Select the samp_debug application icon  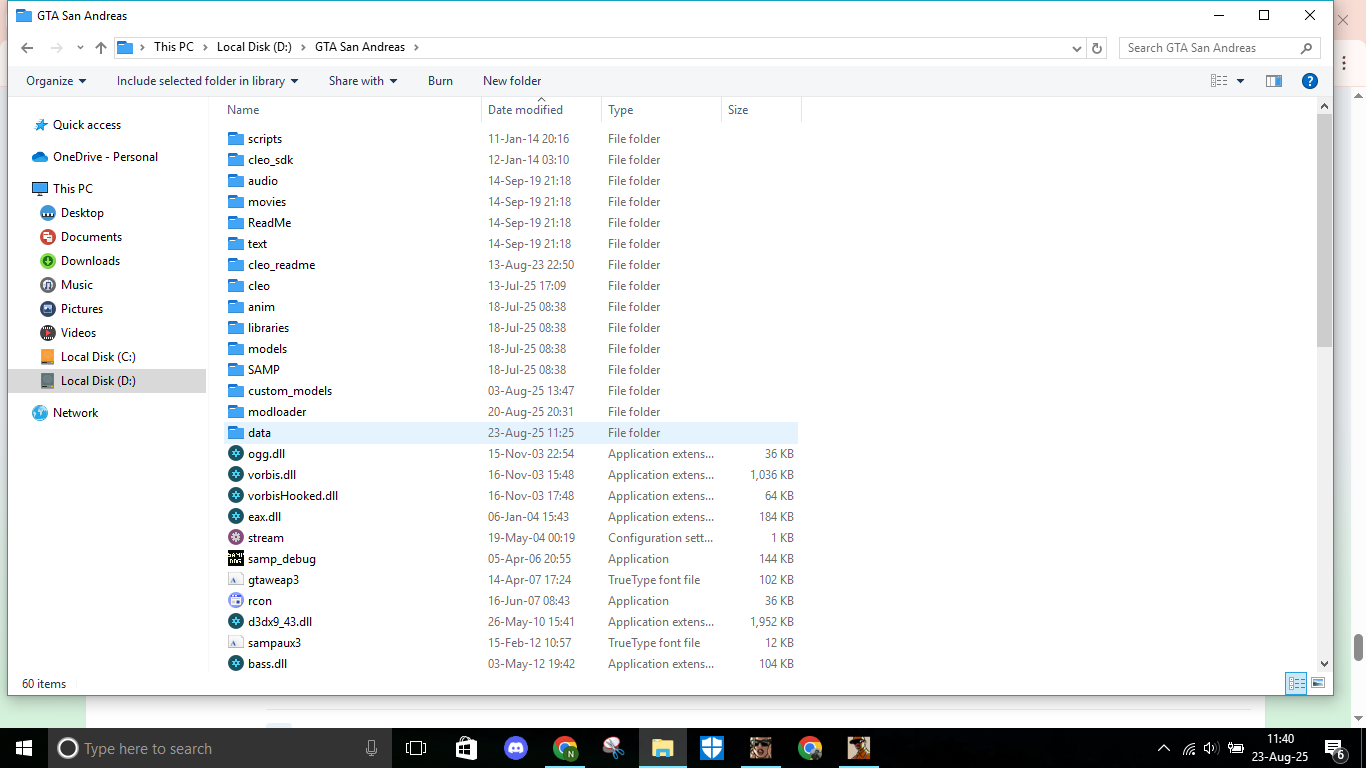click(236, 559)
